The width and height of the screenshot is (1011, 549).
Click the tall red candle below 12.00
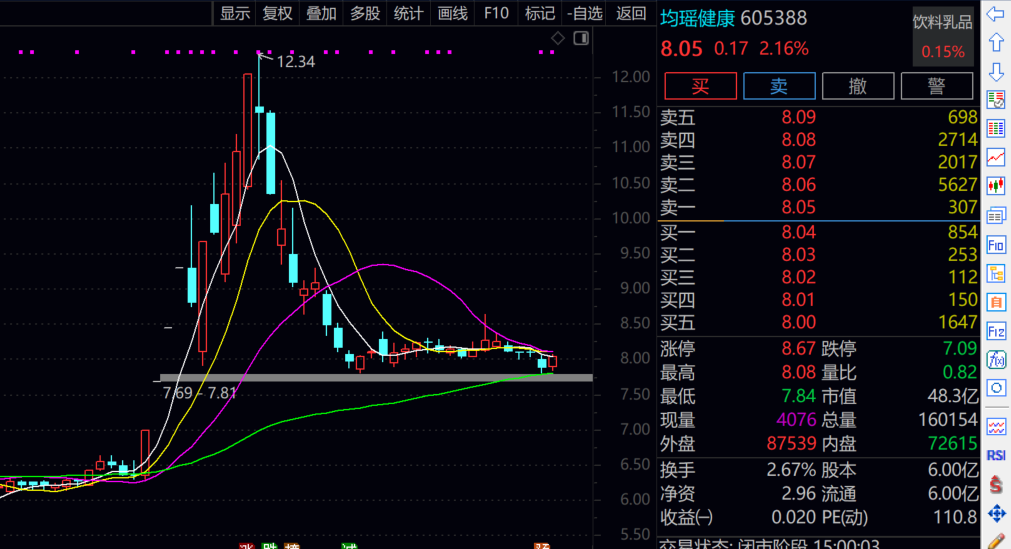tap(248, 130)
